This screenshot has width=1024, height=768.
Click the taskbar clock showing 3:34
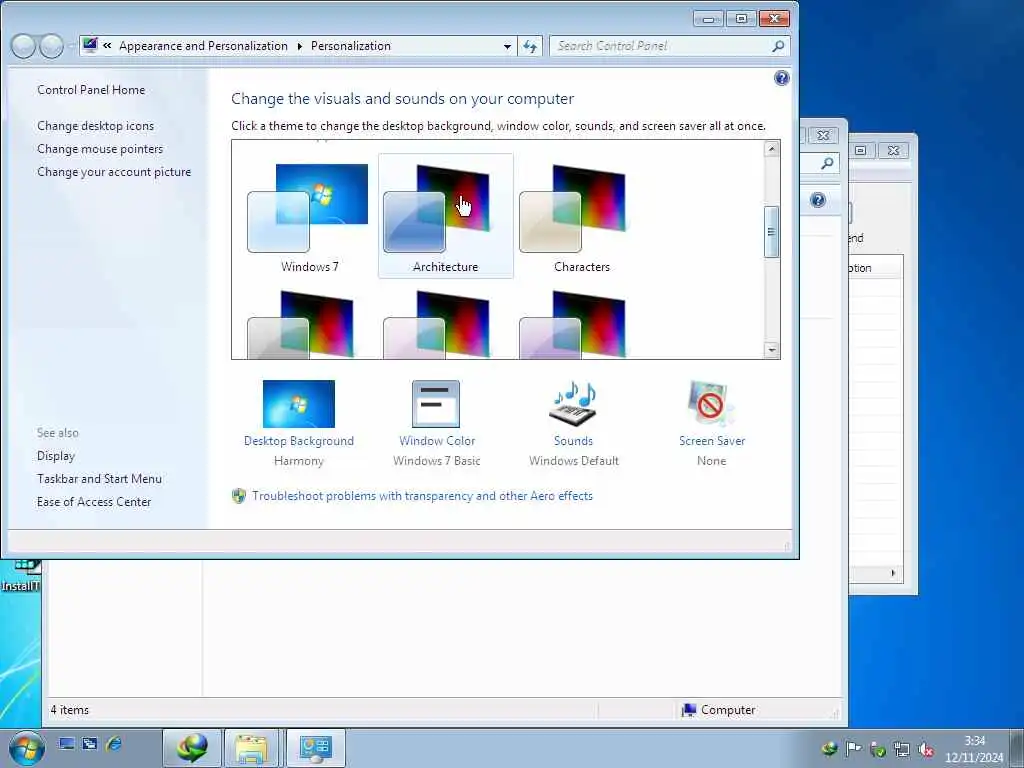pyautogui.click(x=974, y=749)
